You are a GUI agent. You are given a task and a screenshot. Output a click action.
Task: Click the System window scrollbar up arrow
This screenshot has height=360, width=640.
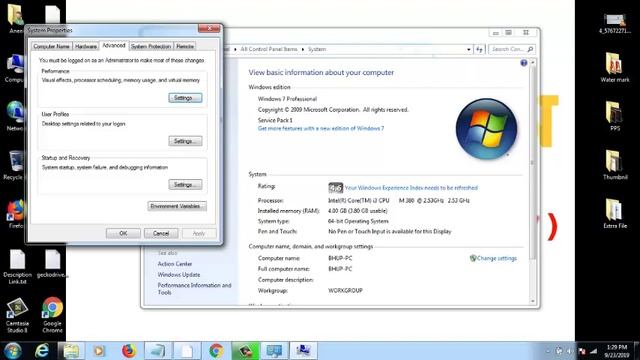(533, 62)
